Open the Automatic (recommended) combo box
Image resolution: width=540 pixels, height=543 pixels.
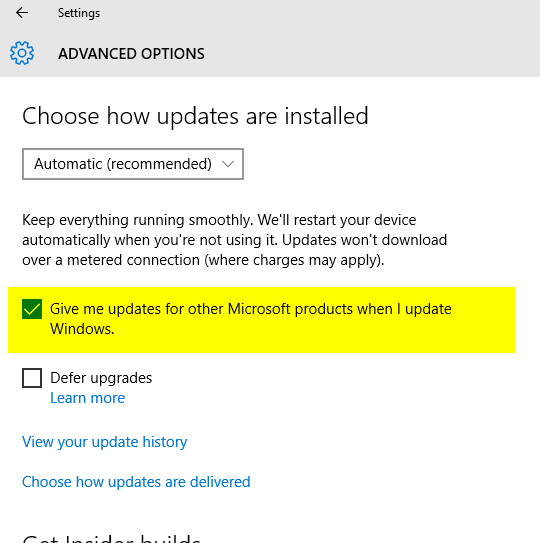tap(133, 164)
